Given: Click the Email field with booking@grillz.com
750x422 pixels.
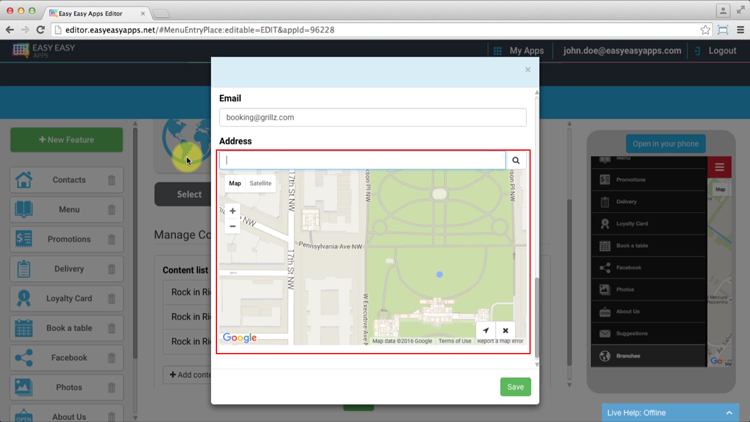Looking at the screenshot, I should click(373, 117).
